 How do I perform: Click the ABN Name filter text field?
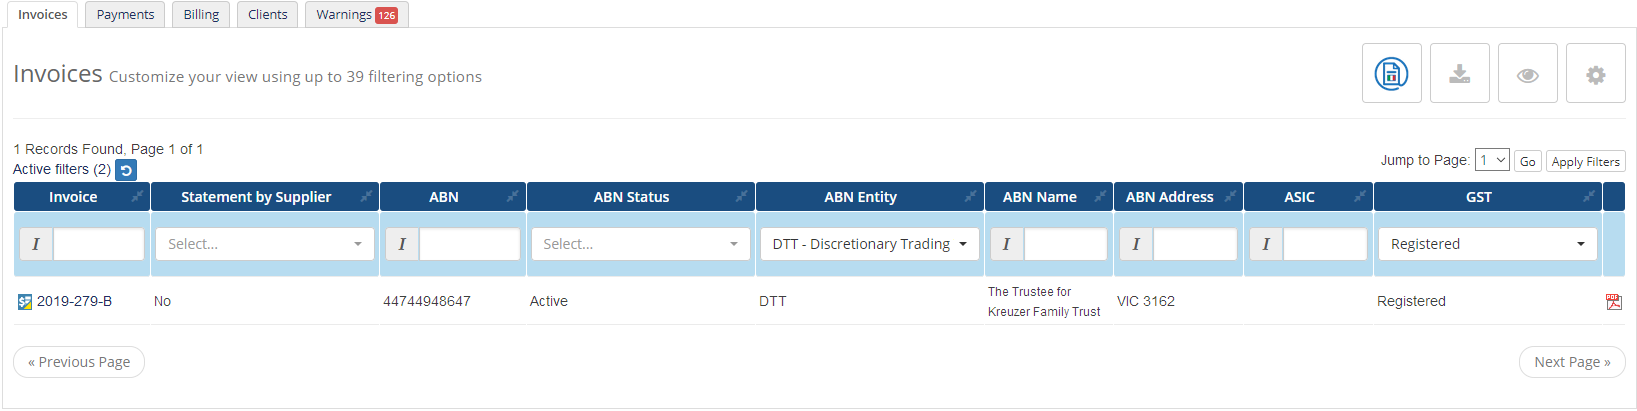coord(1065,244)
